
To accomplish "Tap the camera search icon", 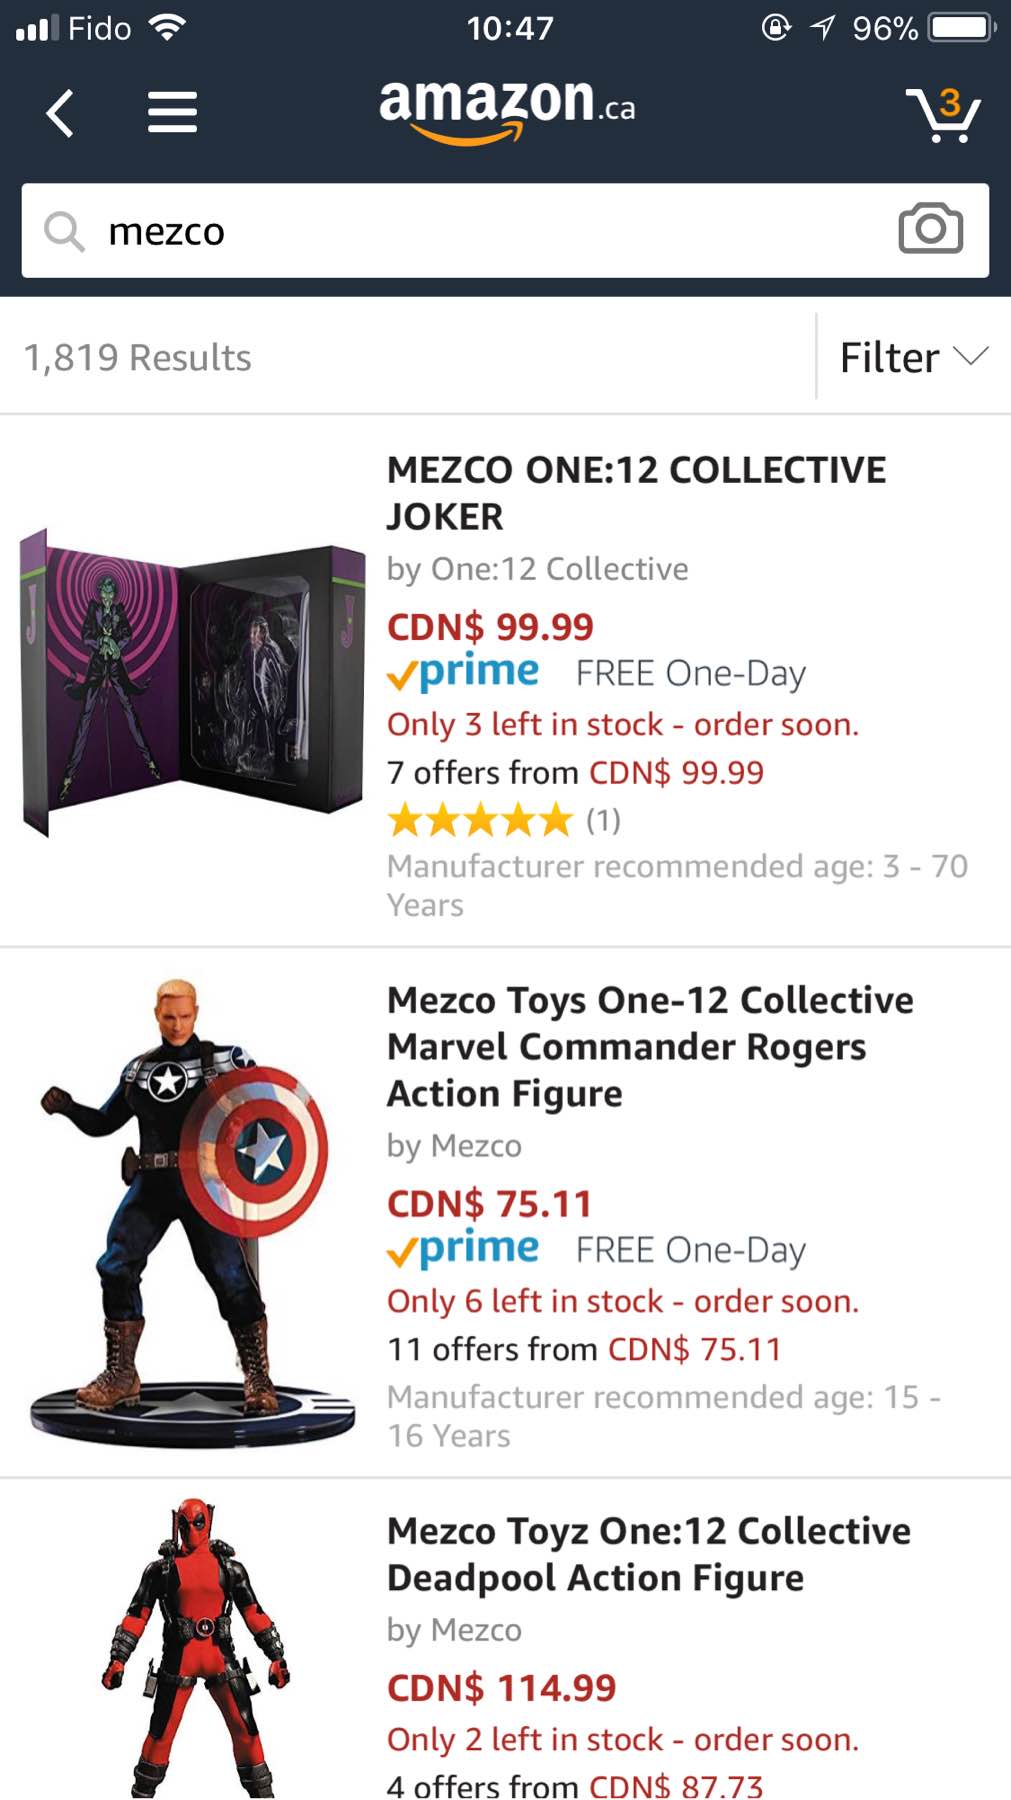I will click(930, 229).
